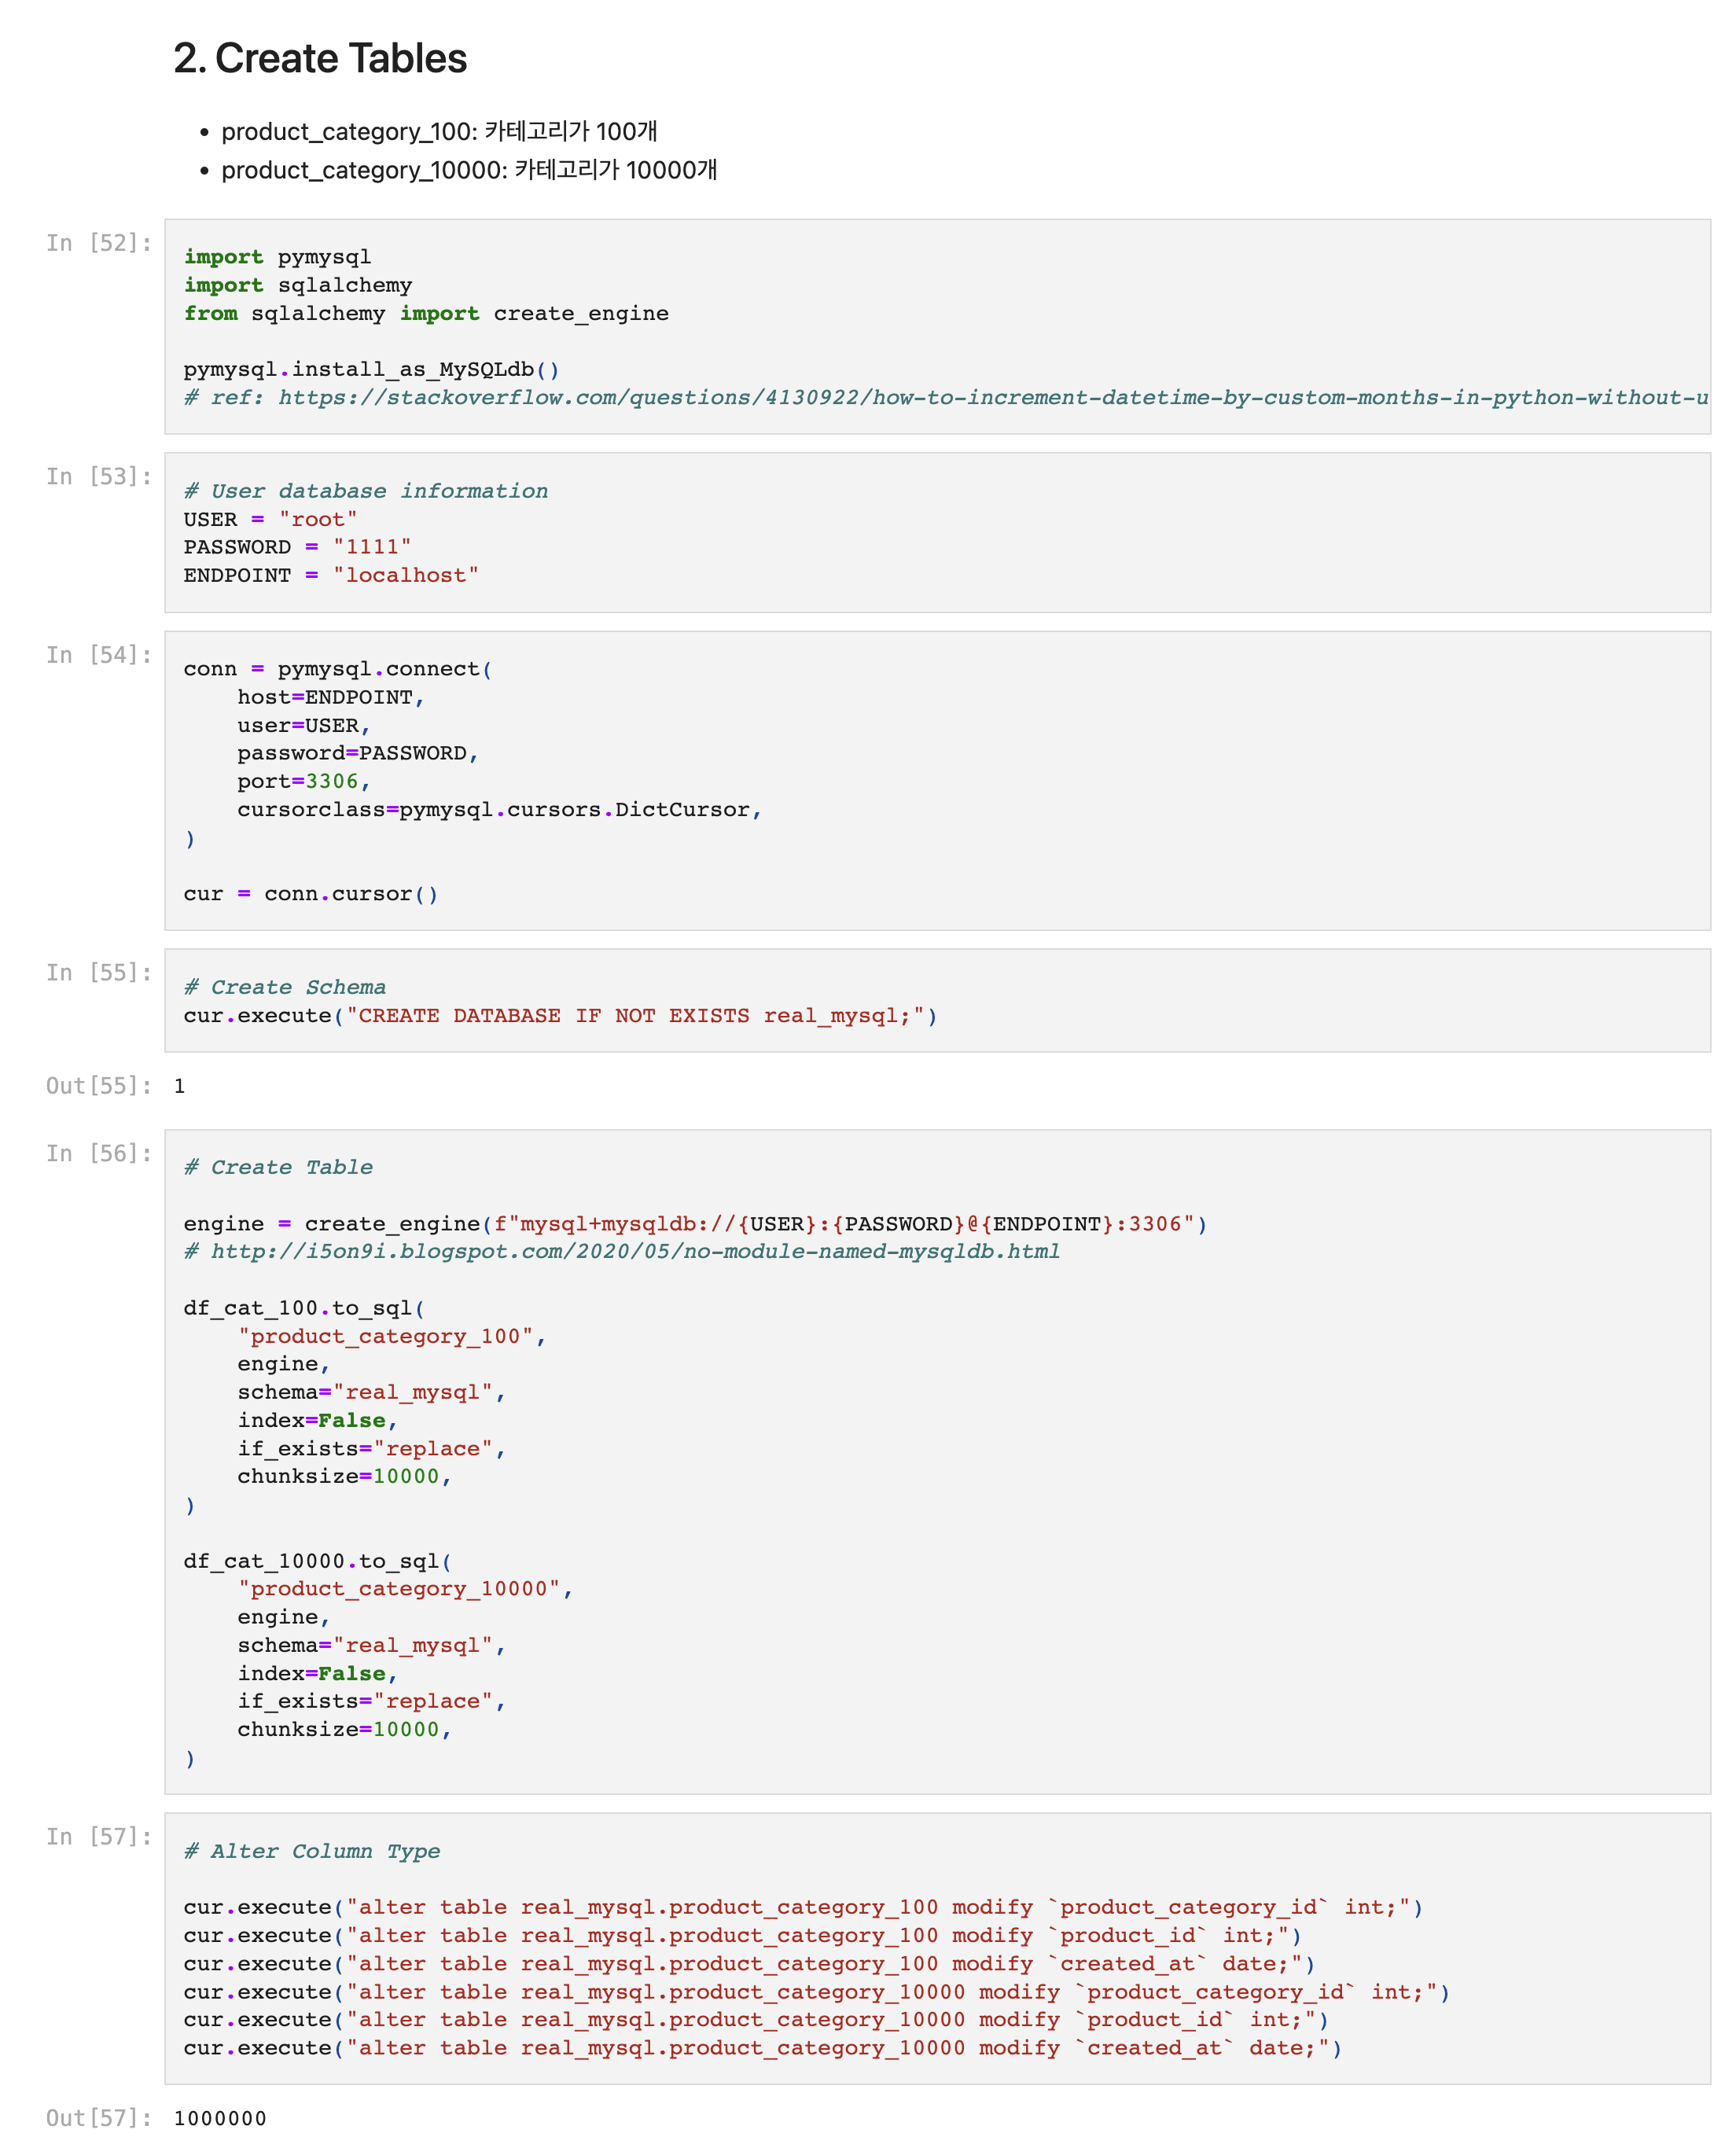The image size is (1736, 2148).
Task: Click the Out[57] output 1000000
Action: tap(220, 2118)
